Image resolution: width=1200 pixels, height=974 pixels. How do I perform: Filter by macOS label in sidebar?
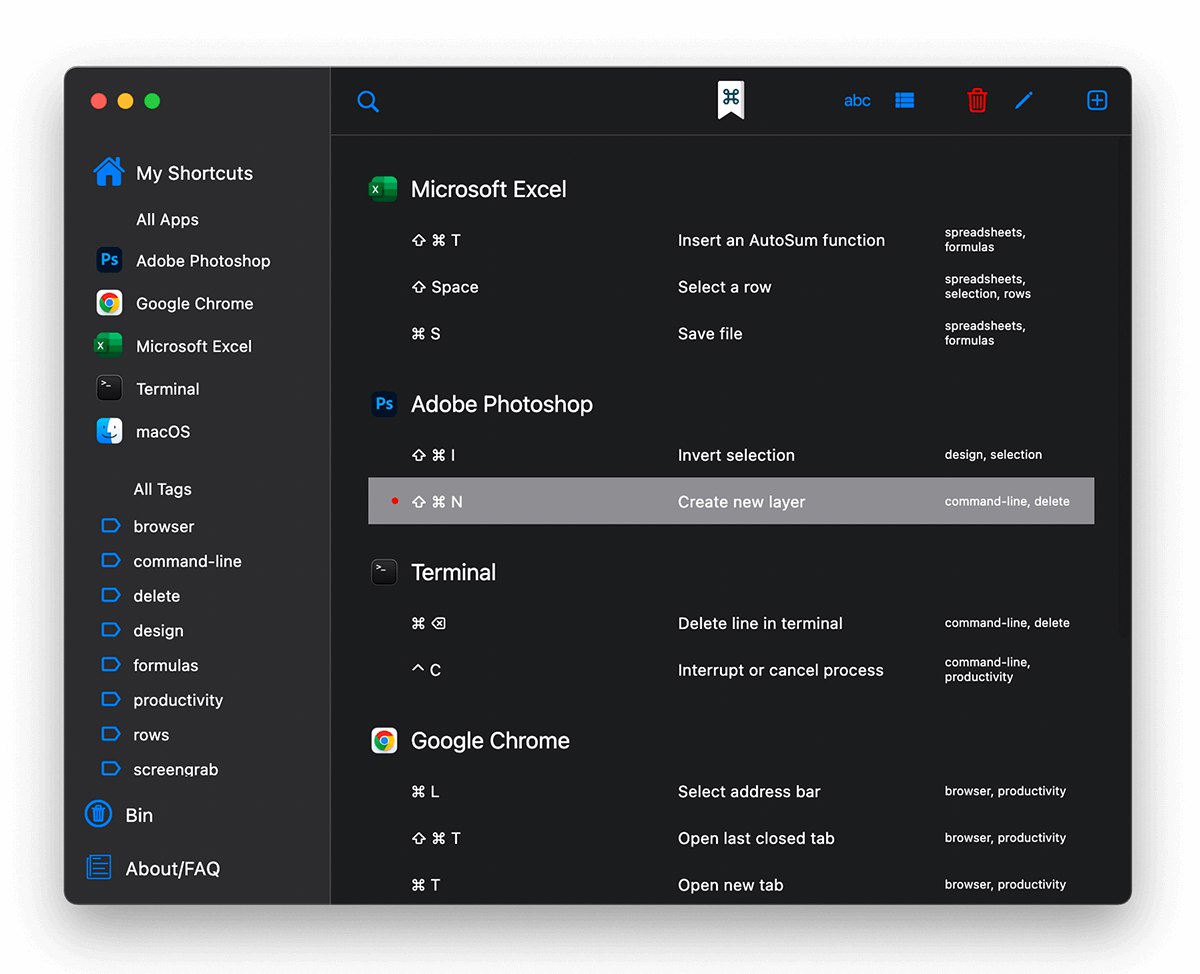(163, 432)
